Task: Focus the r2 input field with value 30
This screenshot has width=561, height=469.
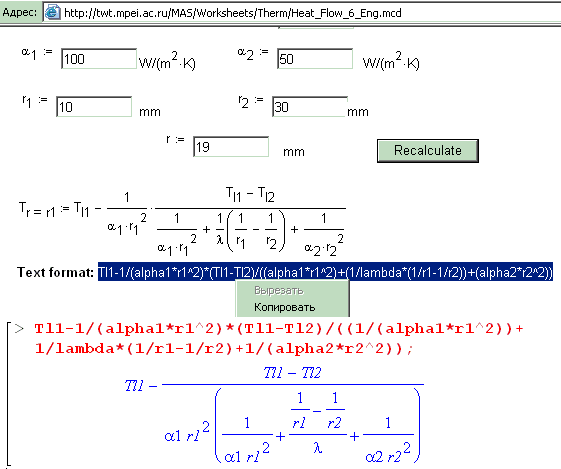Action: 310,107
